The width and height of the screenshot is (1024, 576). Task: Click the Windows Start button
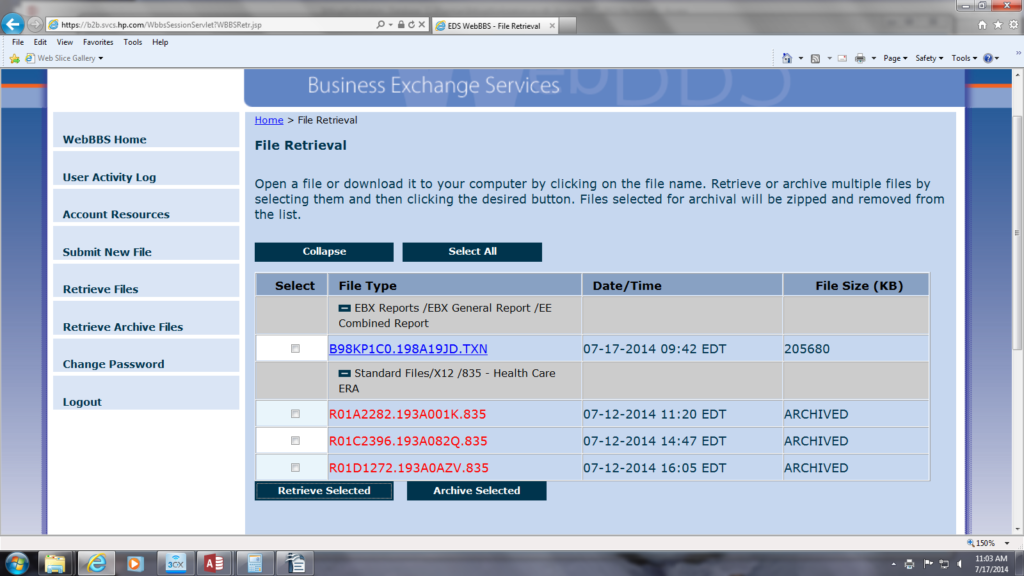coord(16,562)
